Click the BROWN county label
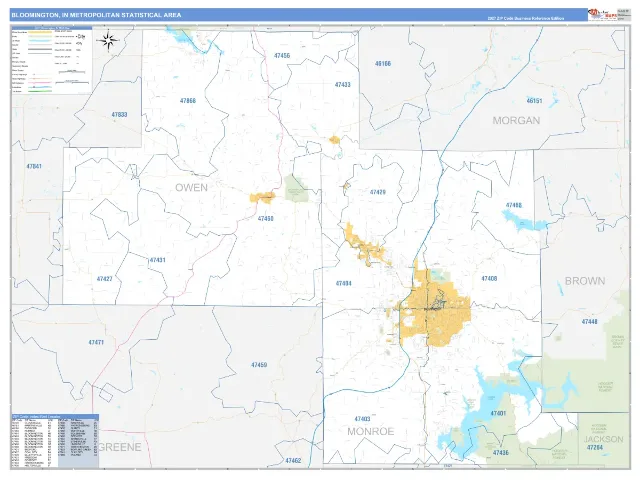 585,281
